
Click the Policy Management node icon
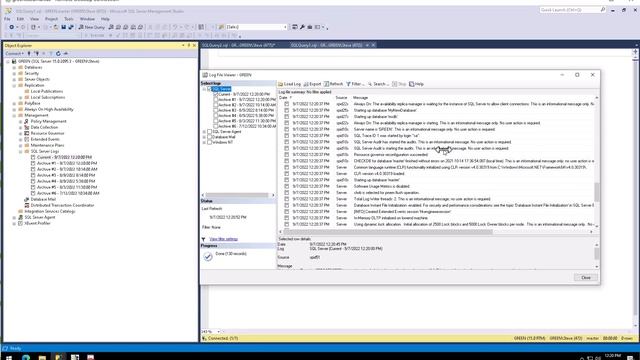coord(27,121)
